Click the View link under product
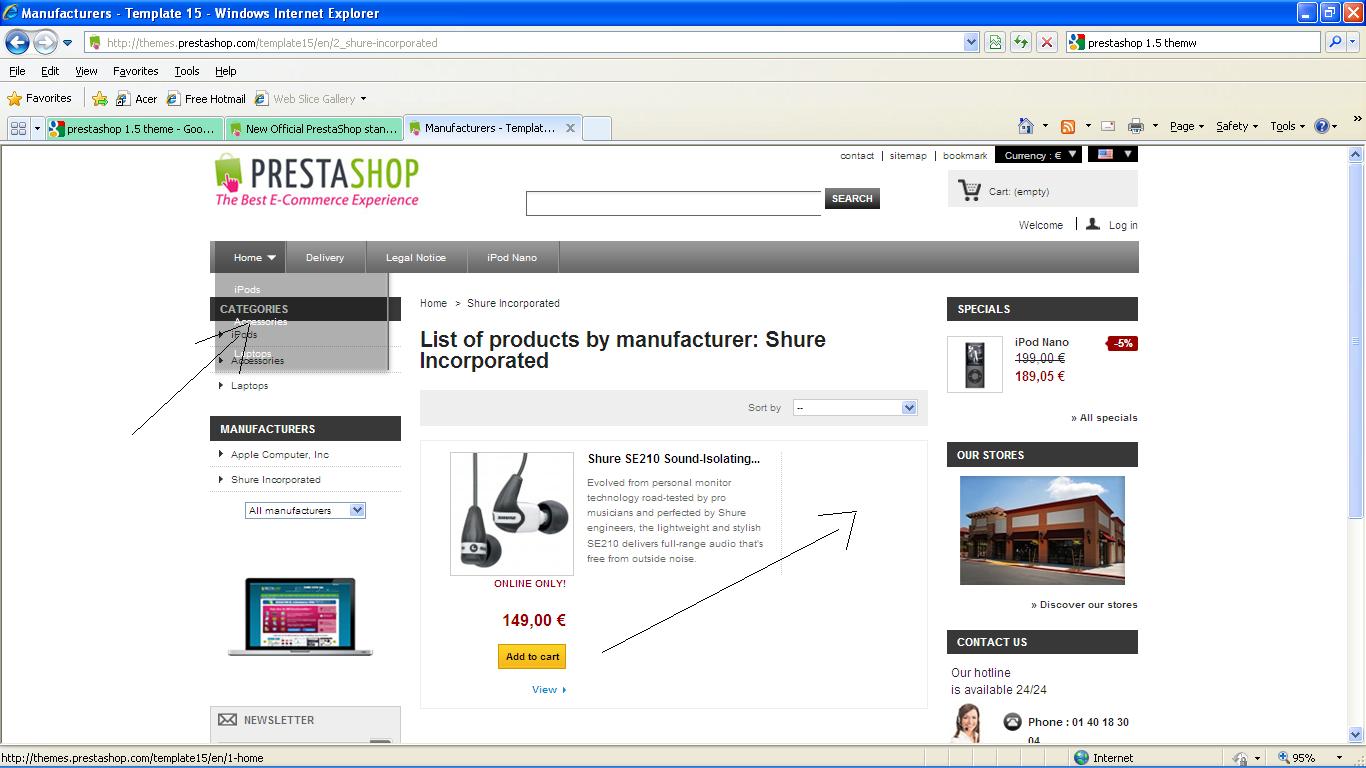1366x768 pixels. point(549,689)
